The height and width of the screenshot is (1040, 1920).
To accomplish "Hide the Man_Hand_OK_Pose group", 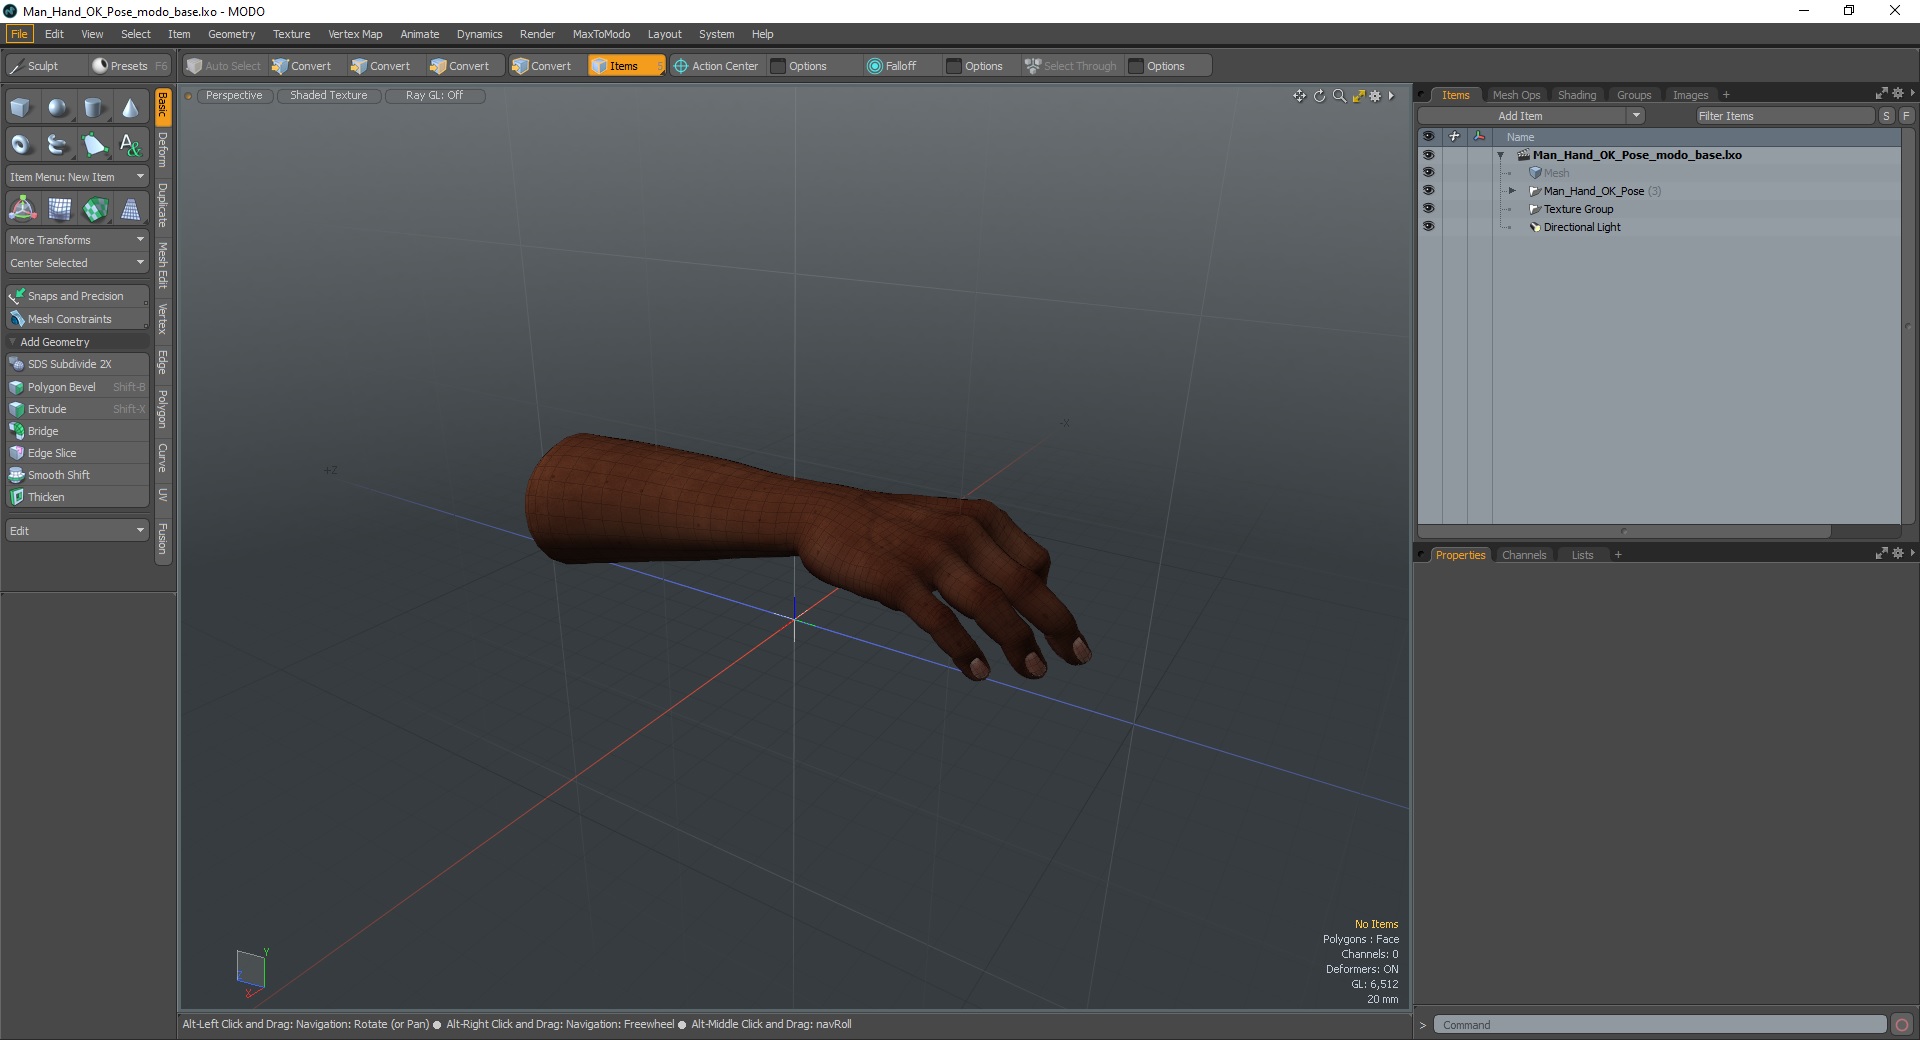I will 1428,191.
